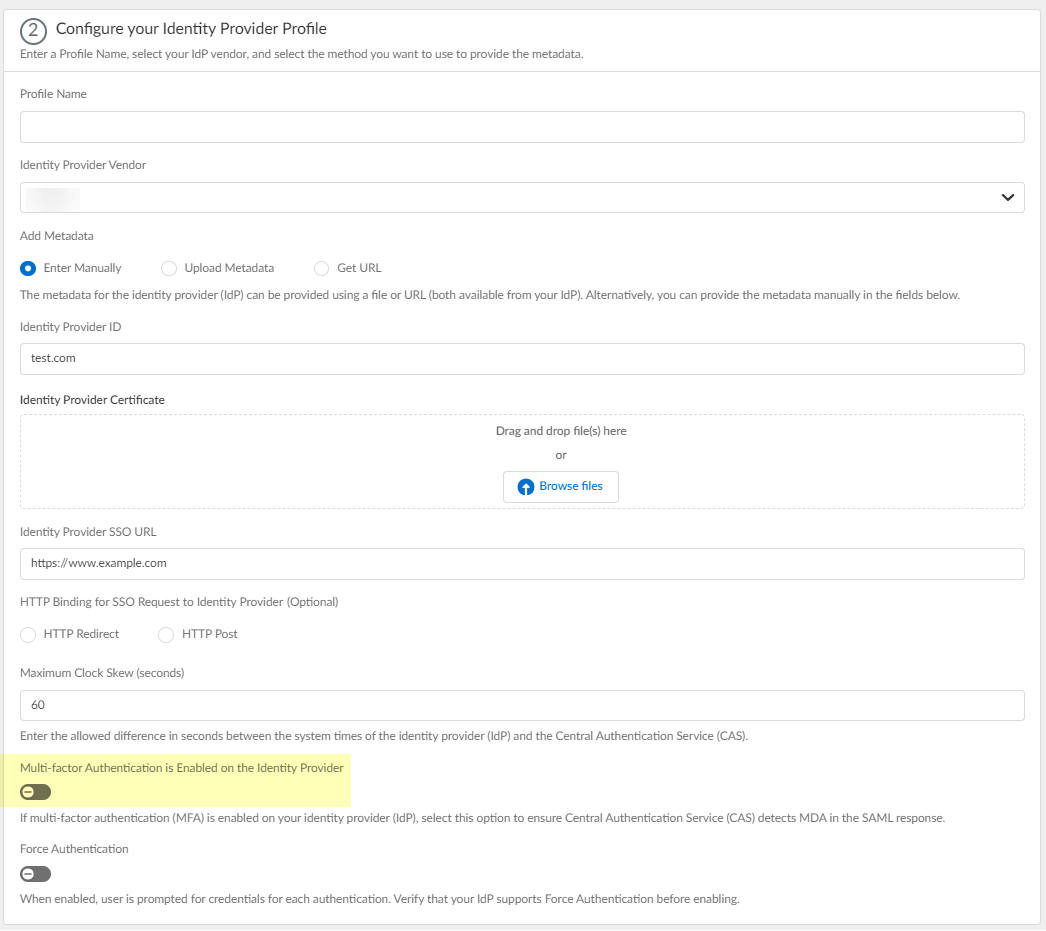Click the 'Maximum Clock Skew (seconds)' label
This screenshot has width=1046, height=931.
point(102,673)
